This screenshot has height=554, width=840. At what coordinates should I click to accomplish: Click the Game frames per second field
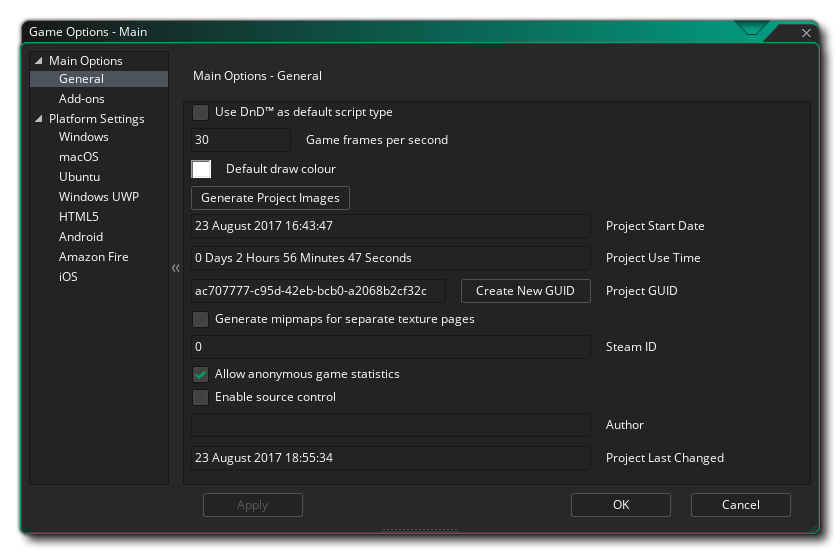(240, 140)
